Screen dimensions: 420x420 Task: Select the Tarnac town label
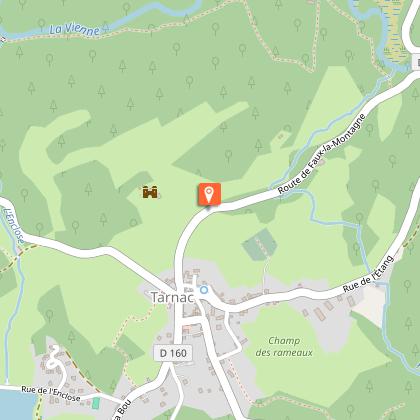click(172, 297)
